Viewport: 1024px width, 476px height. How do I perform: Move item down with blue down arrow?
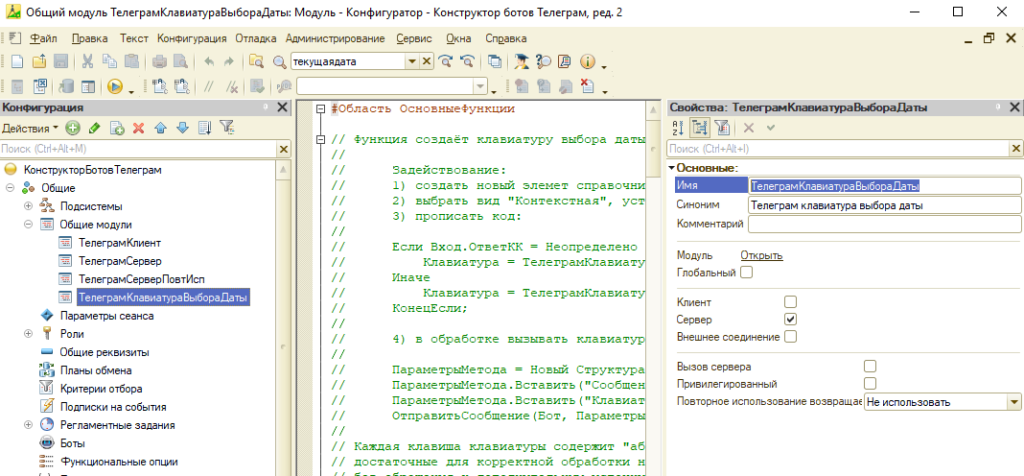[182, 128]
